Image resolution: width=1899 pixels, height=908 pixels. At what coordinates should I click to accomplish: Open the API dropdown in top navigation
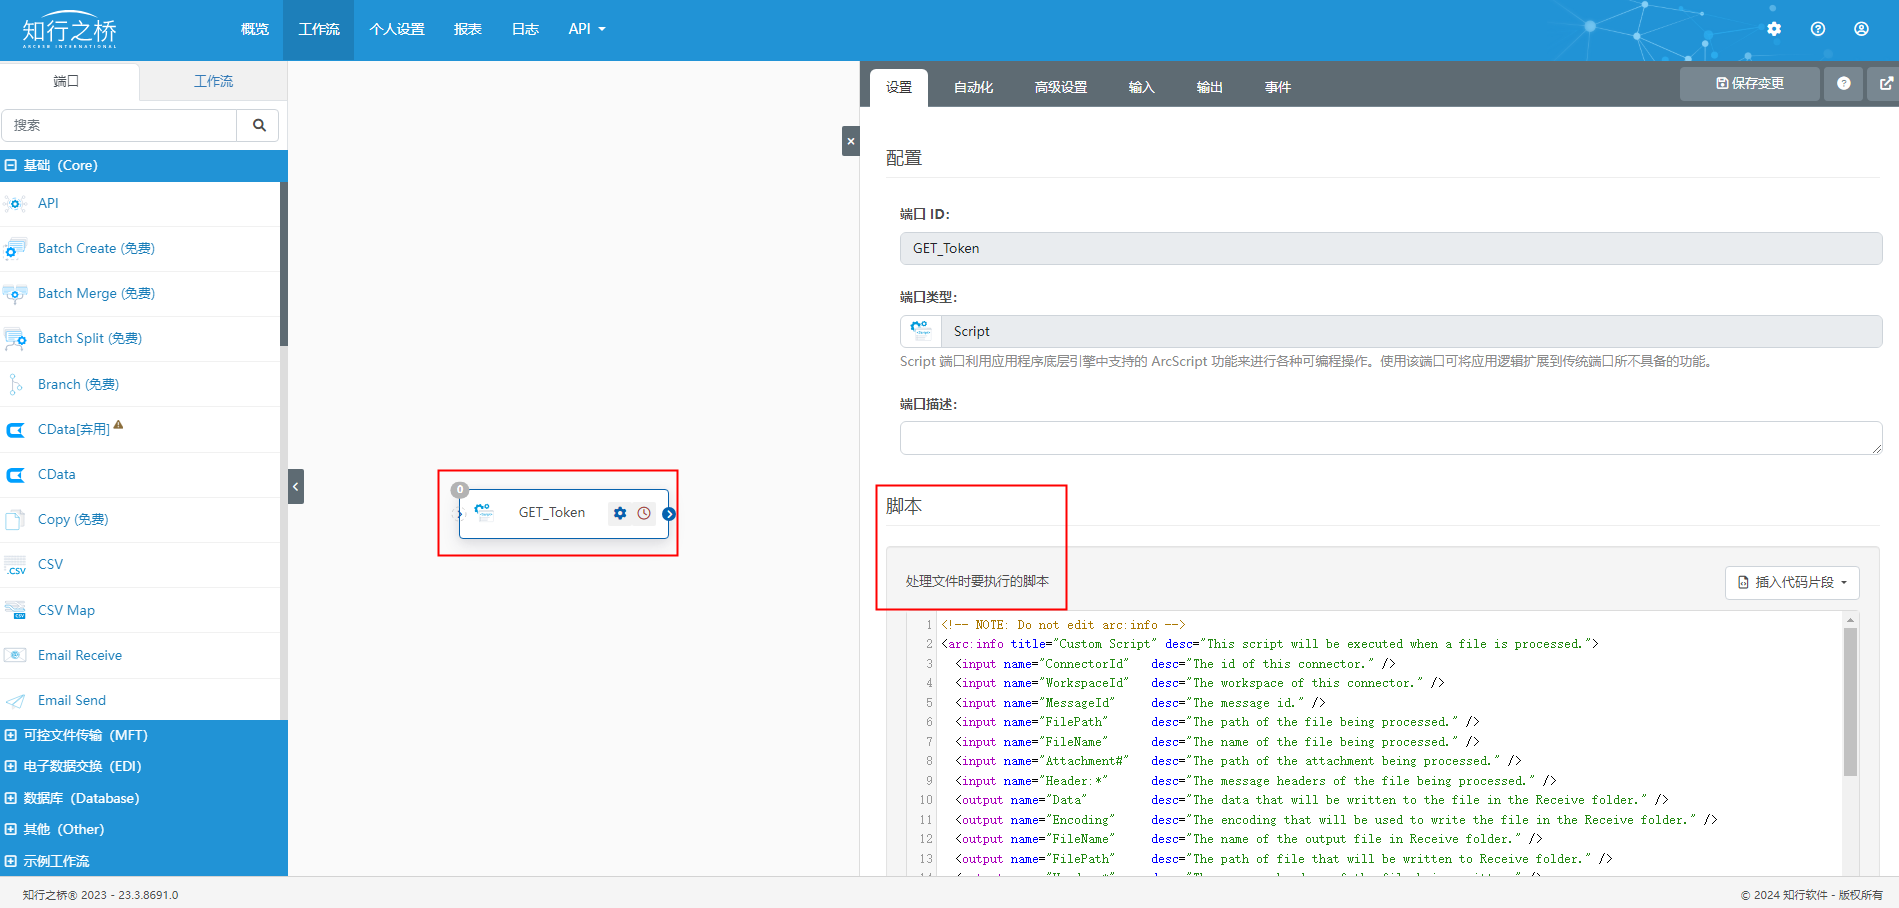point(586,29)
